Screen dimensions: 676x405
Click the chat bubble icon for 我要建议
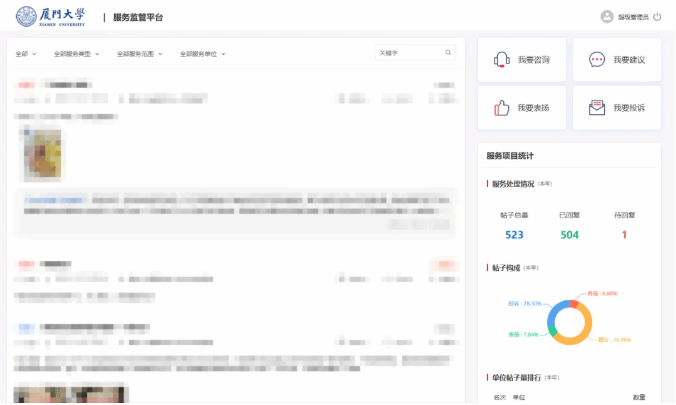pyautogui.click(x=597, y=60)
